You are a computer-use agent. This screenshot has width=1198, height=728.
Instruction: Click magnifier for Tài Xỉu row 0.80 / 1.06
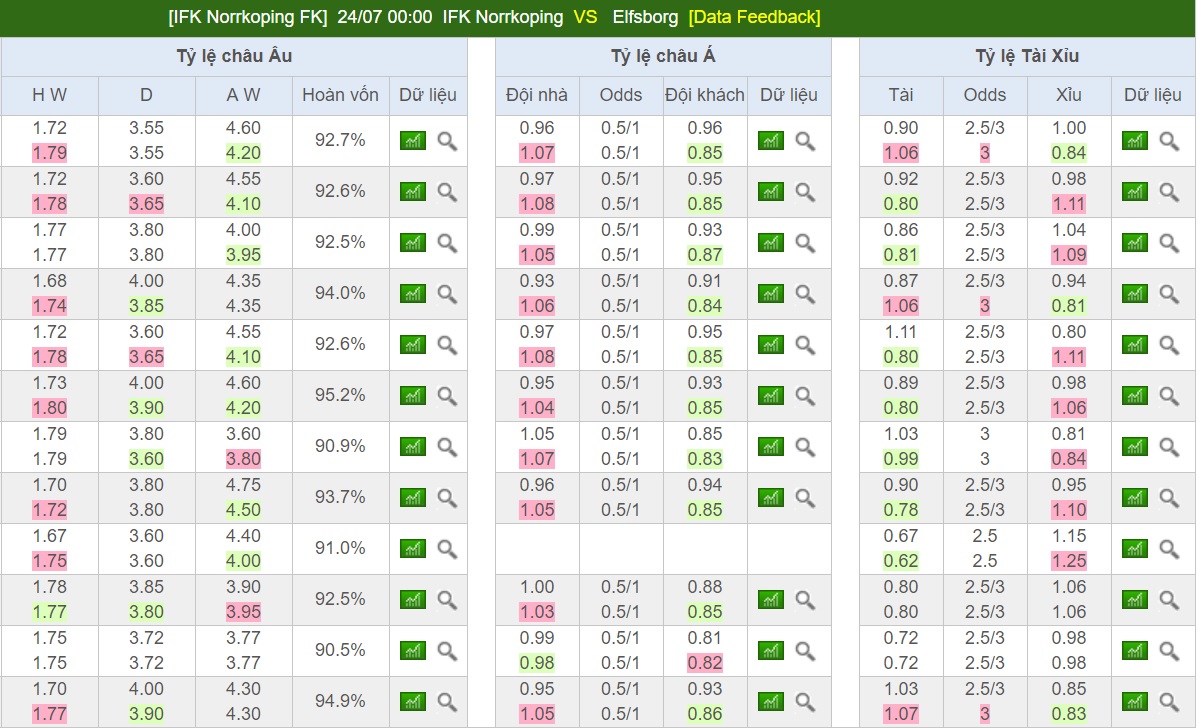tap(1169, 600)
